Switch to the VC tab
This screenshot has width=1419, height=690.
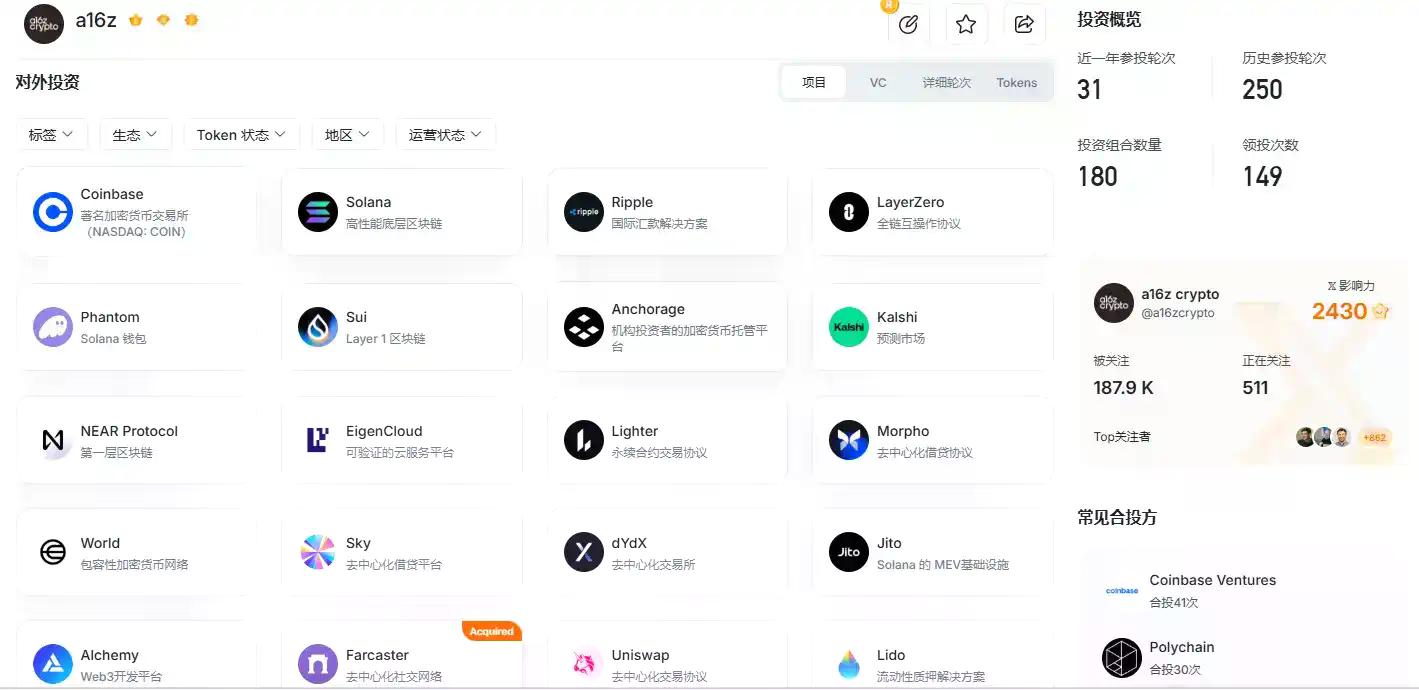877,82
